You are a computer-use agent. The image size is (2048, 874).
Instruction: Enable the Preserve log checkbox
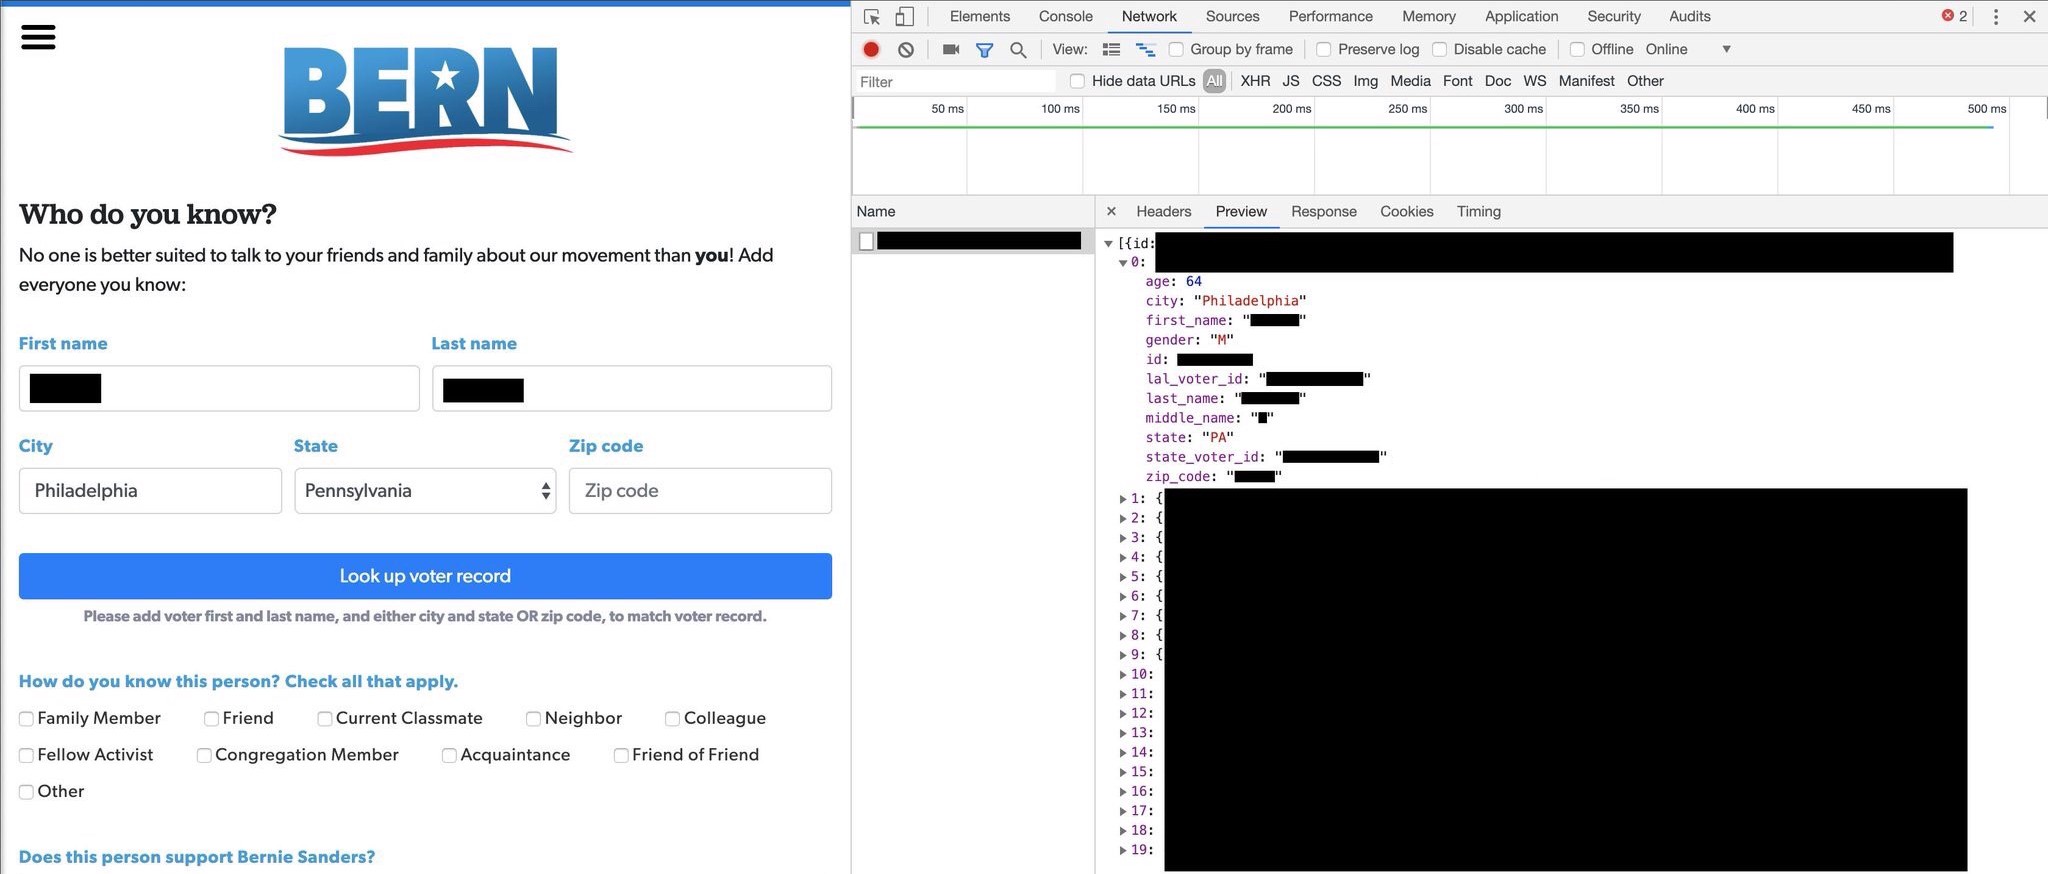pos(1324,49)
